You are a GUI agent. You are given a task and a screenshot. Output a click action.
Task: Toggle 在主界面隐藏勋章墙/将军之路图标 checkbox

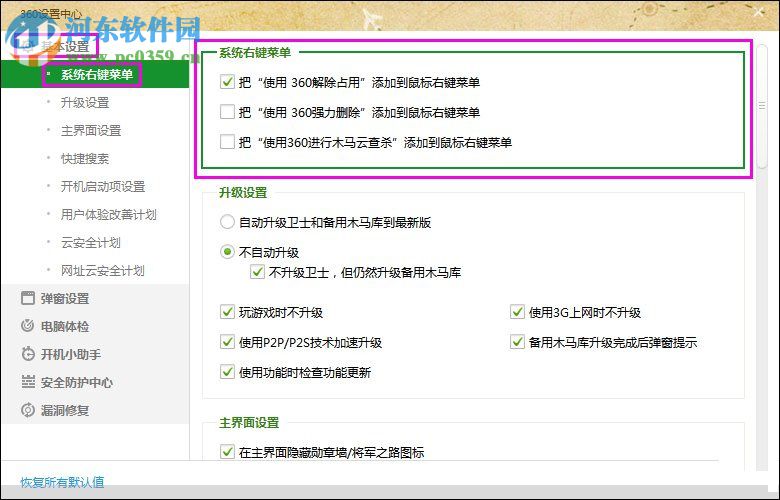[x=227, y=452]
